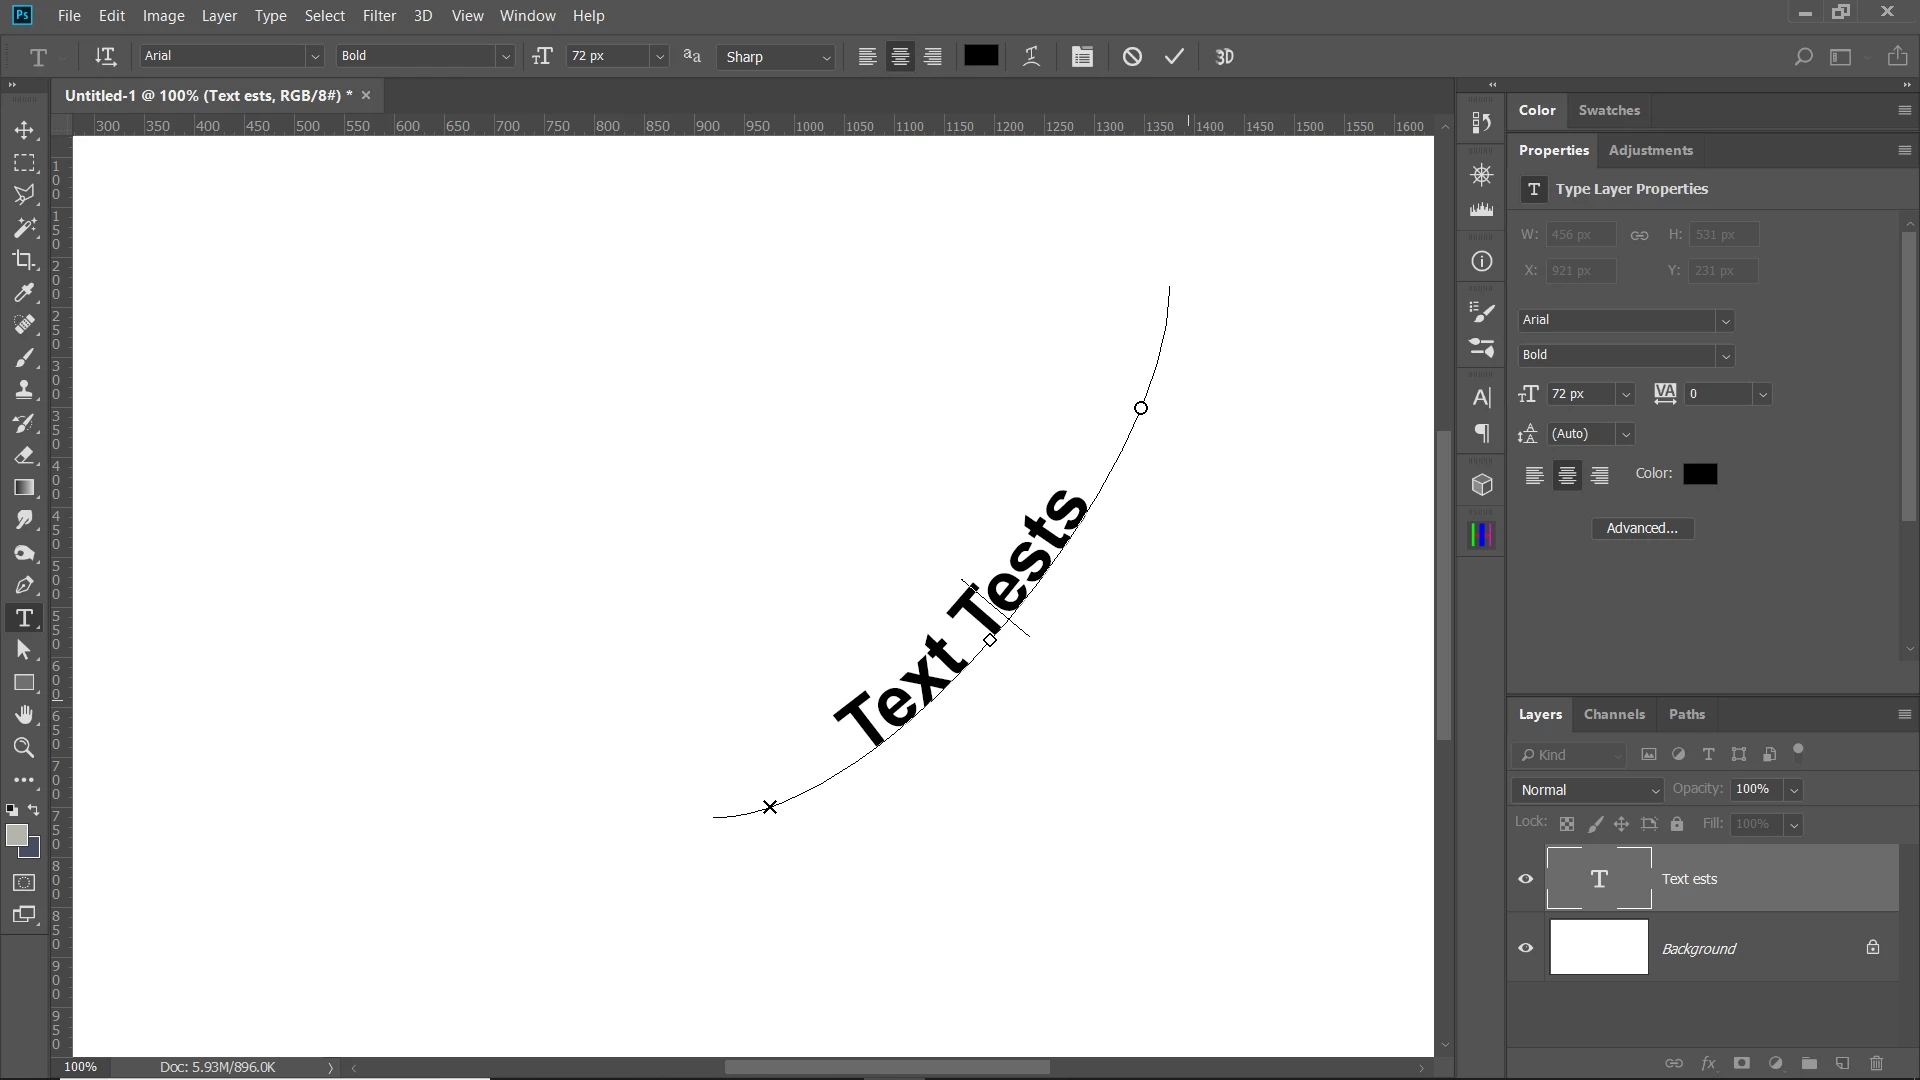The height and width of the screenshot is (1080, 1920).
Task: Select the Eraser tool
Action: [25, 455]
